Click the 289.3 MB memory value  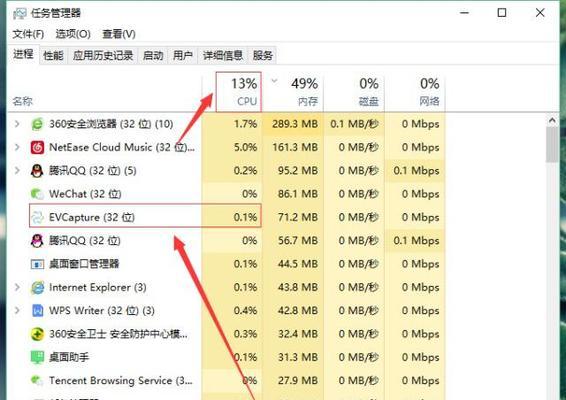point(295,124)
